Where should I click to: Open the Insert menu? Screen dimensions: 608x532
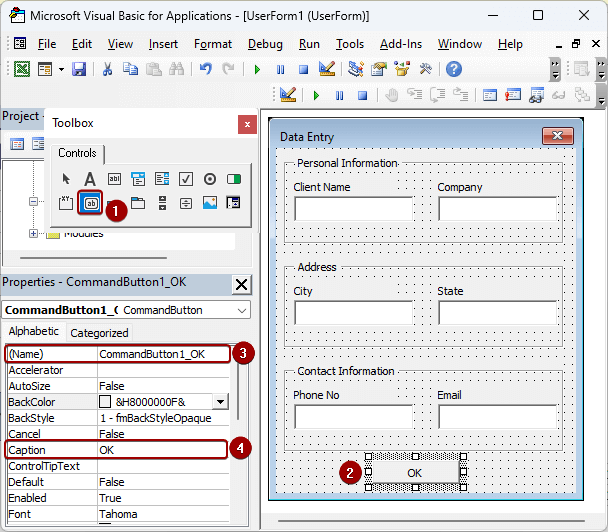(x=163, y=44)
